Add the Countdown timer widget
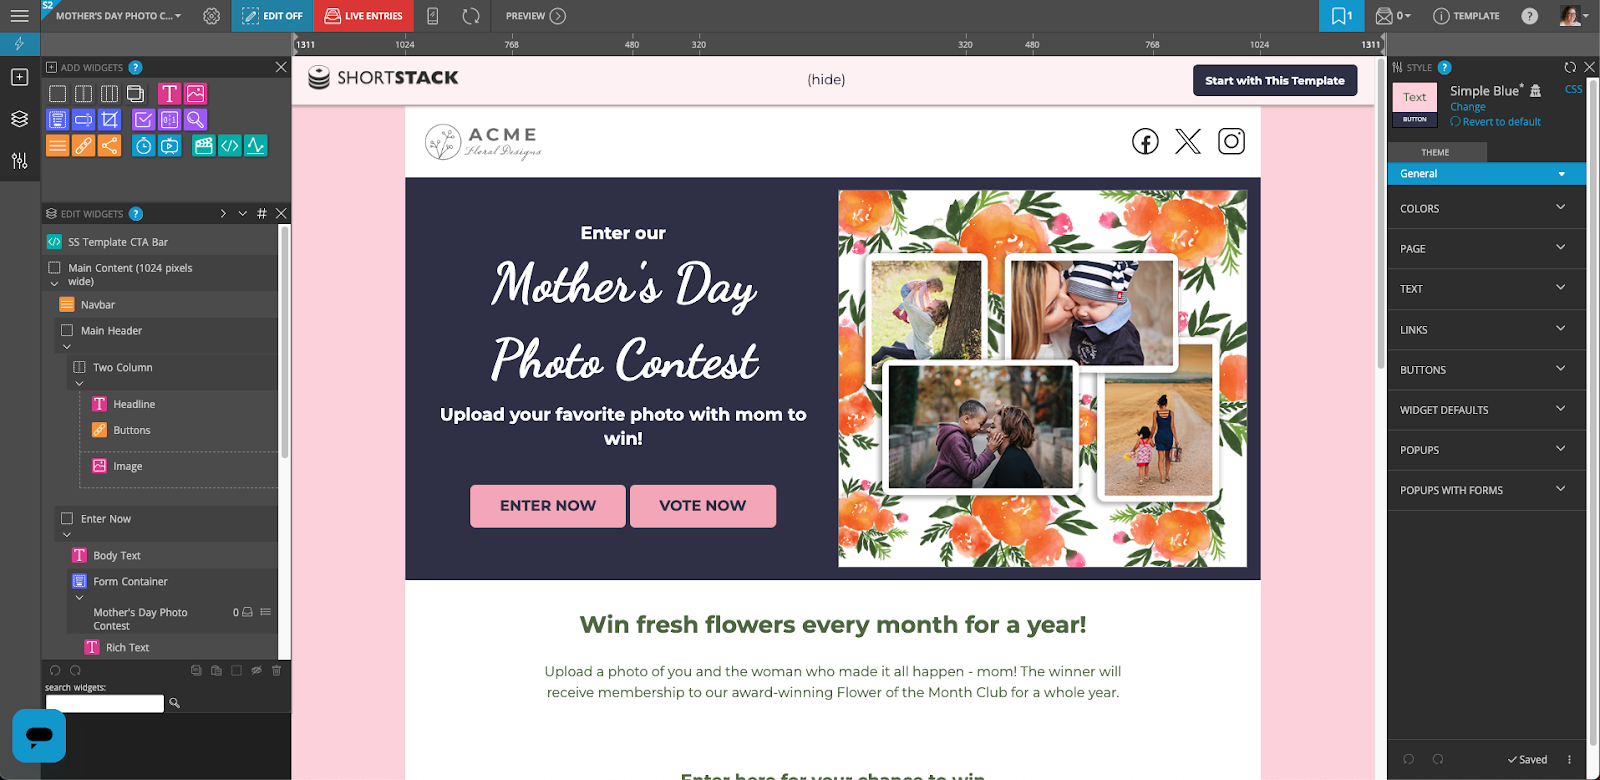Image resolution: width=1600 pixels, height=780 pixels. click(144, 146)
